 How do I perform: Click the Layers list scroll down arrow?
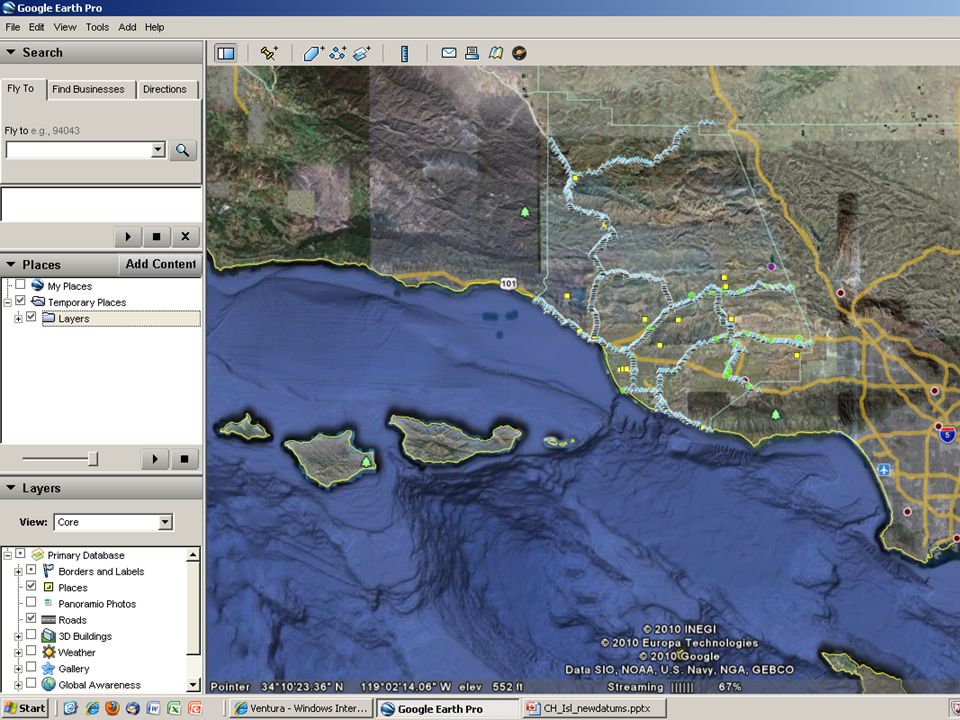(x=193, y=684)
